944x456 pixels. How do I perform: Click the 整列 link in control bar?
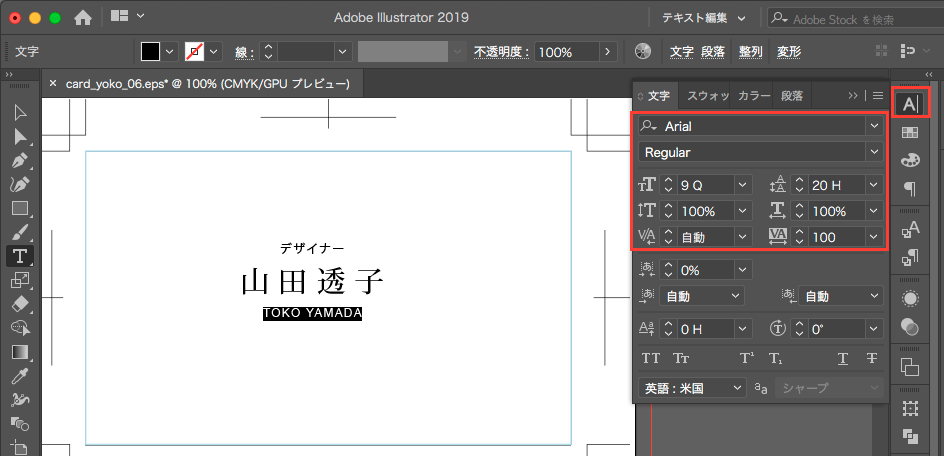(750, 51)
